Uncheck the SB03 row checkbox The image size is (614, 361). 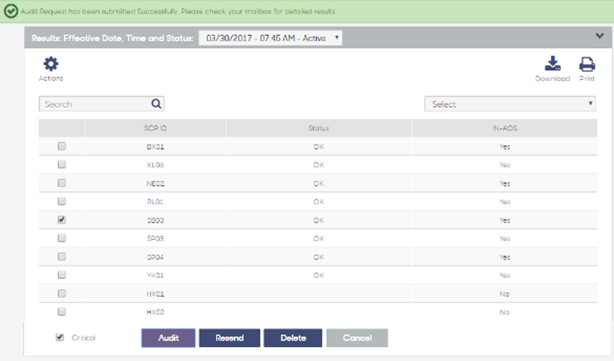(61, 220)
